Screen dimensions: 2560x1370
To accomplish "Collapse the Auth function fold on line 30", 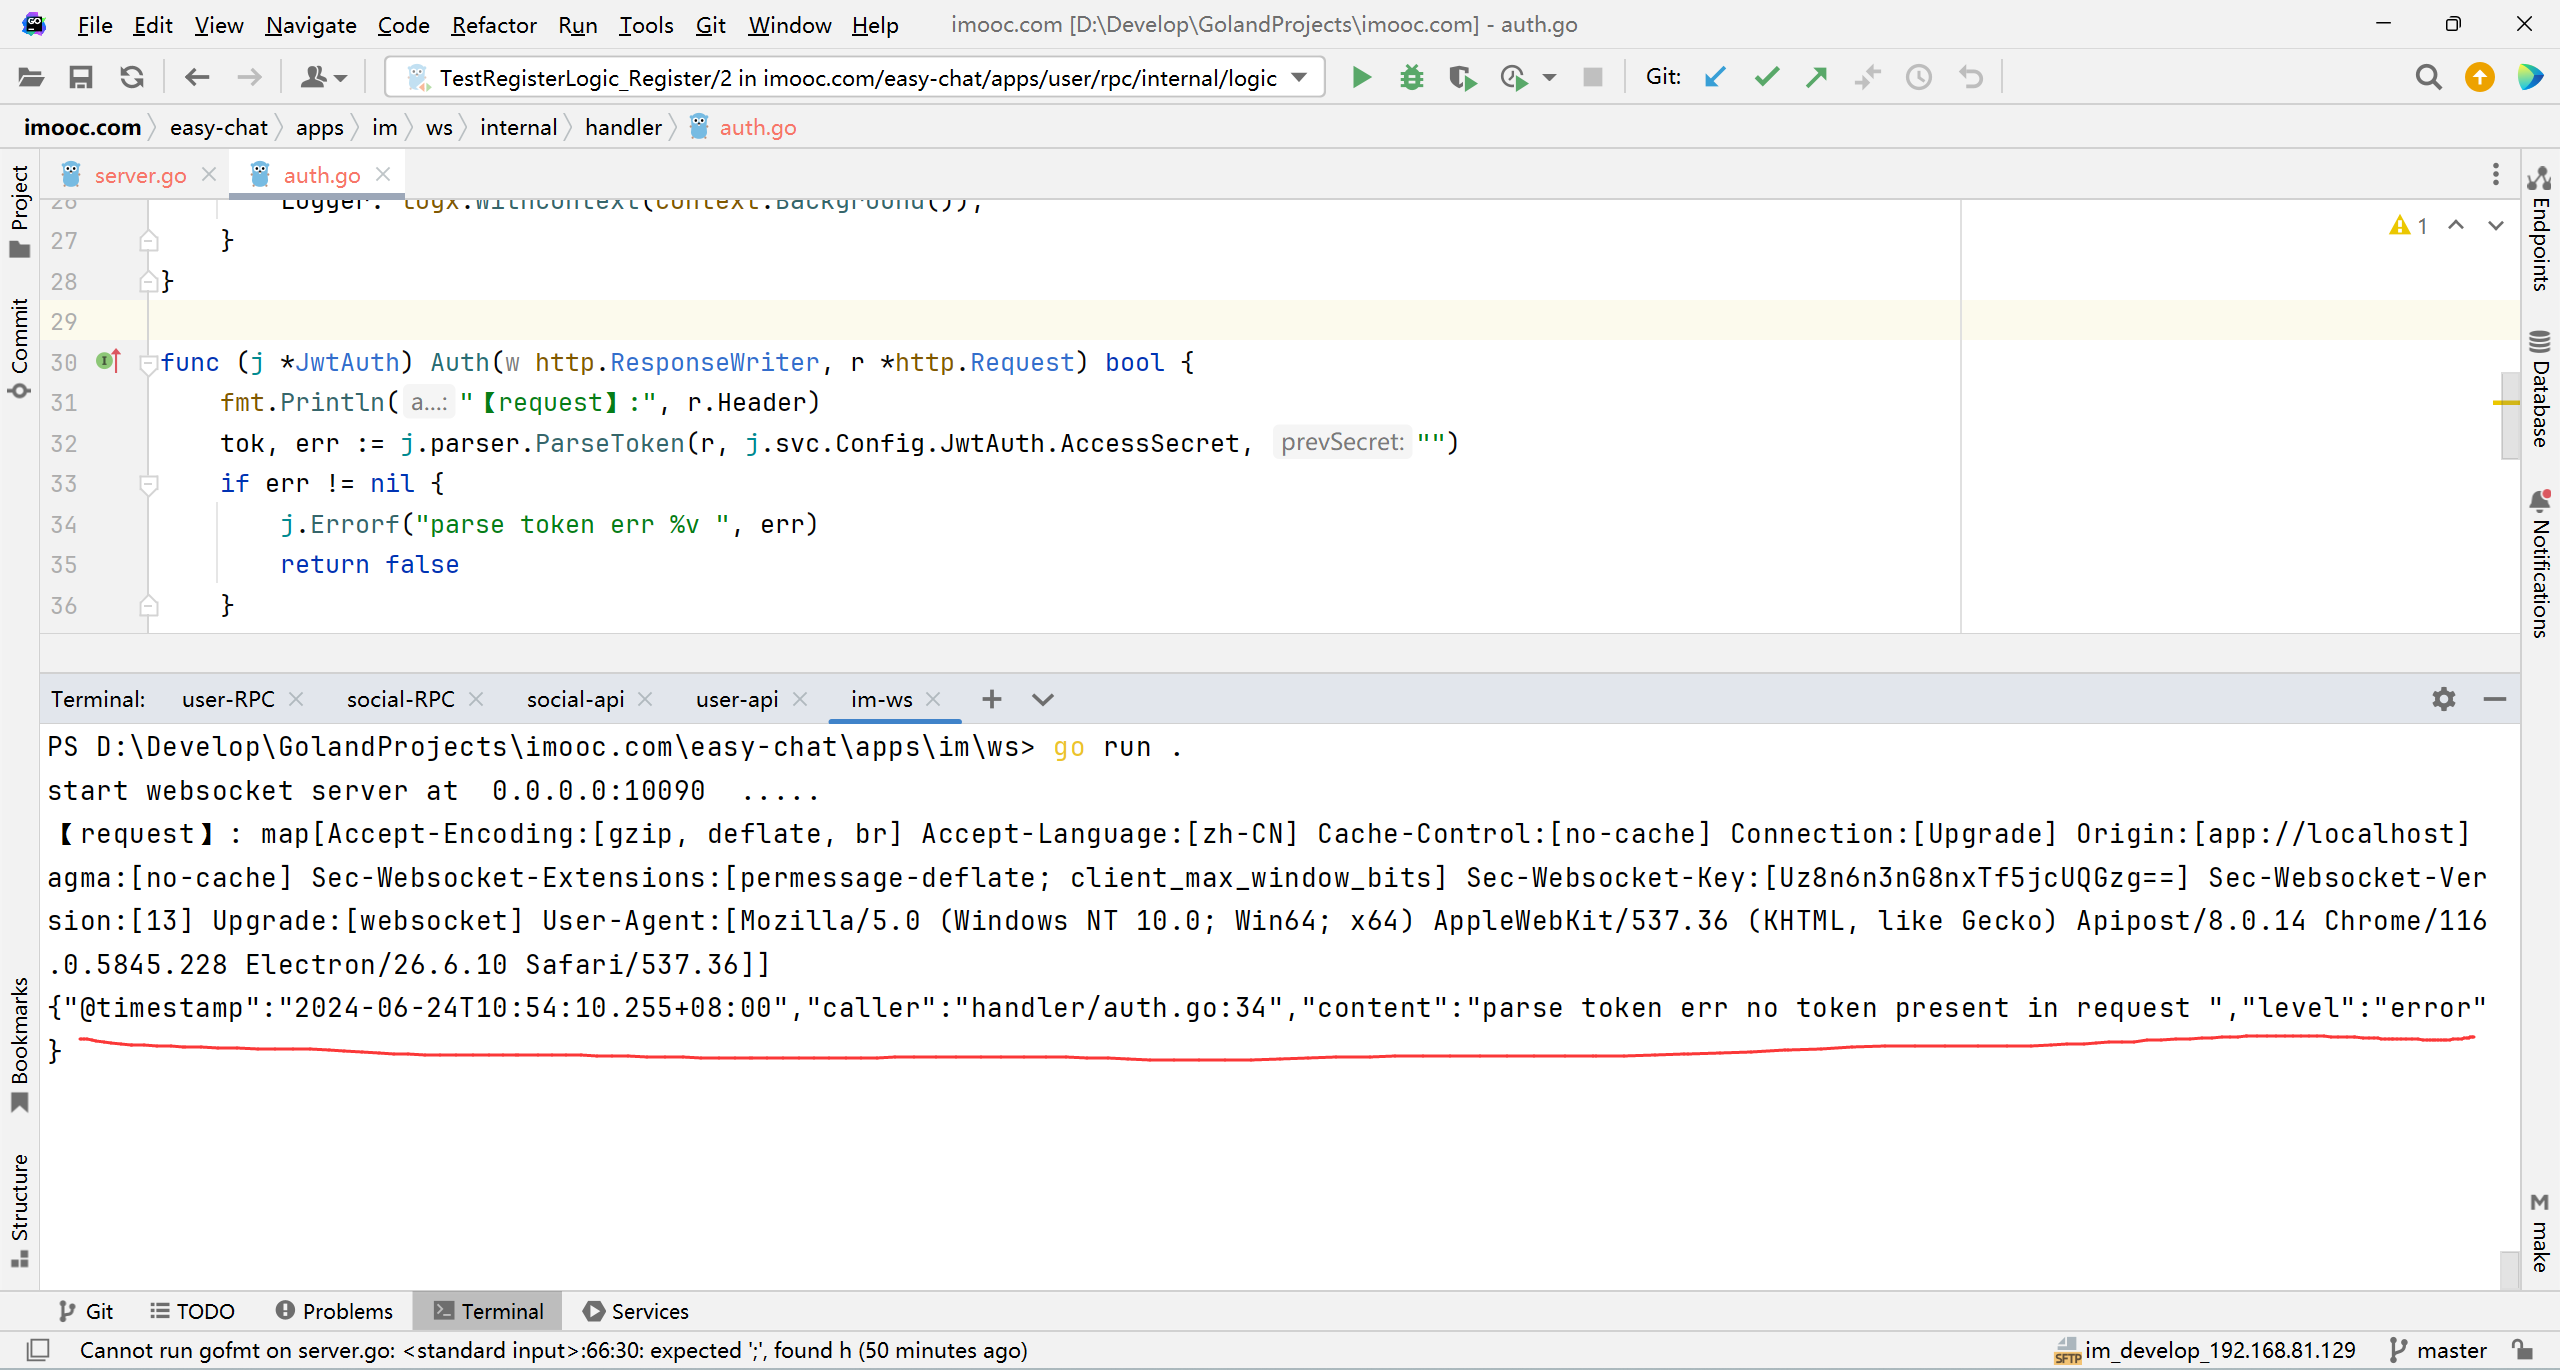I will (149, 363).
